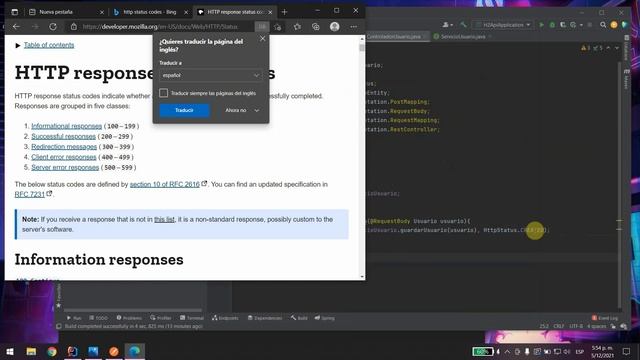
Task: Click the Edge back navigation arrow
Action: click(16, 27)
